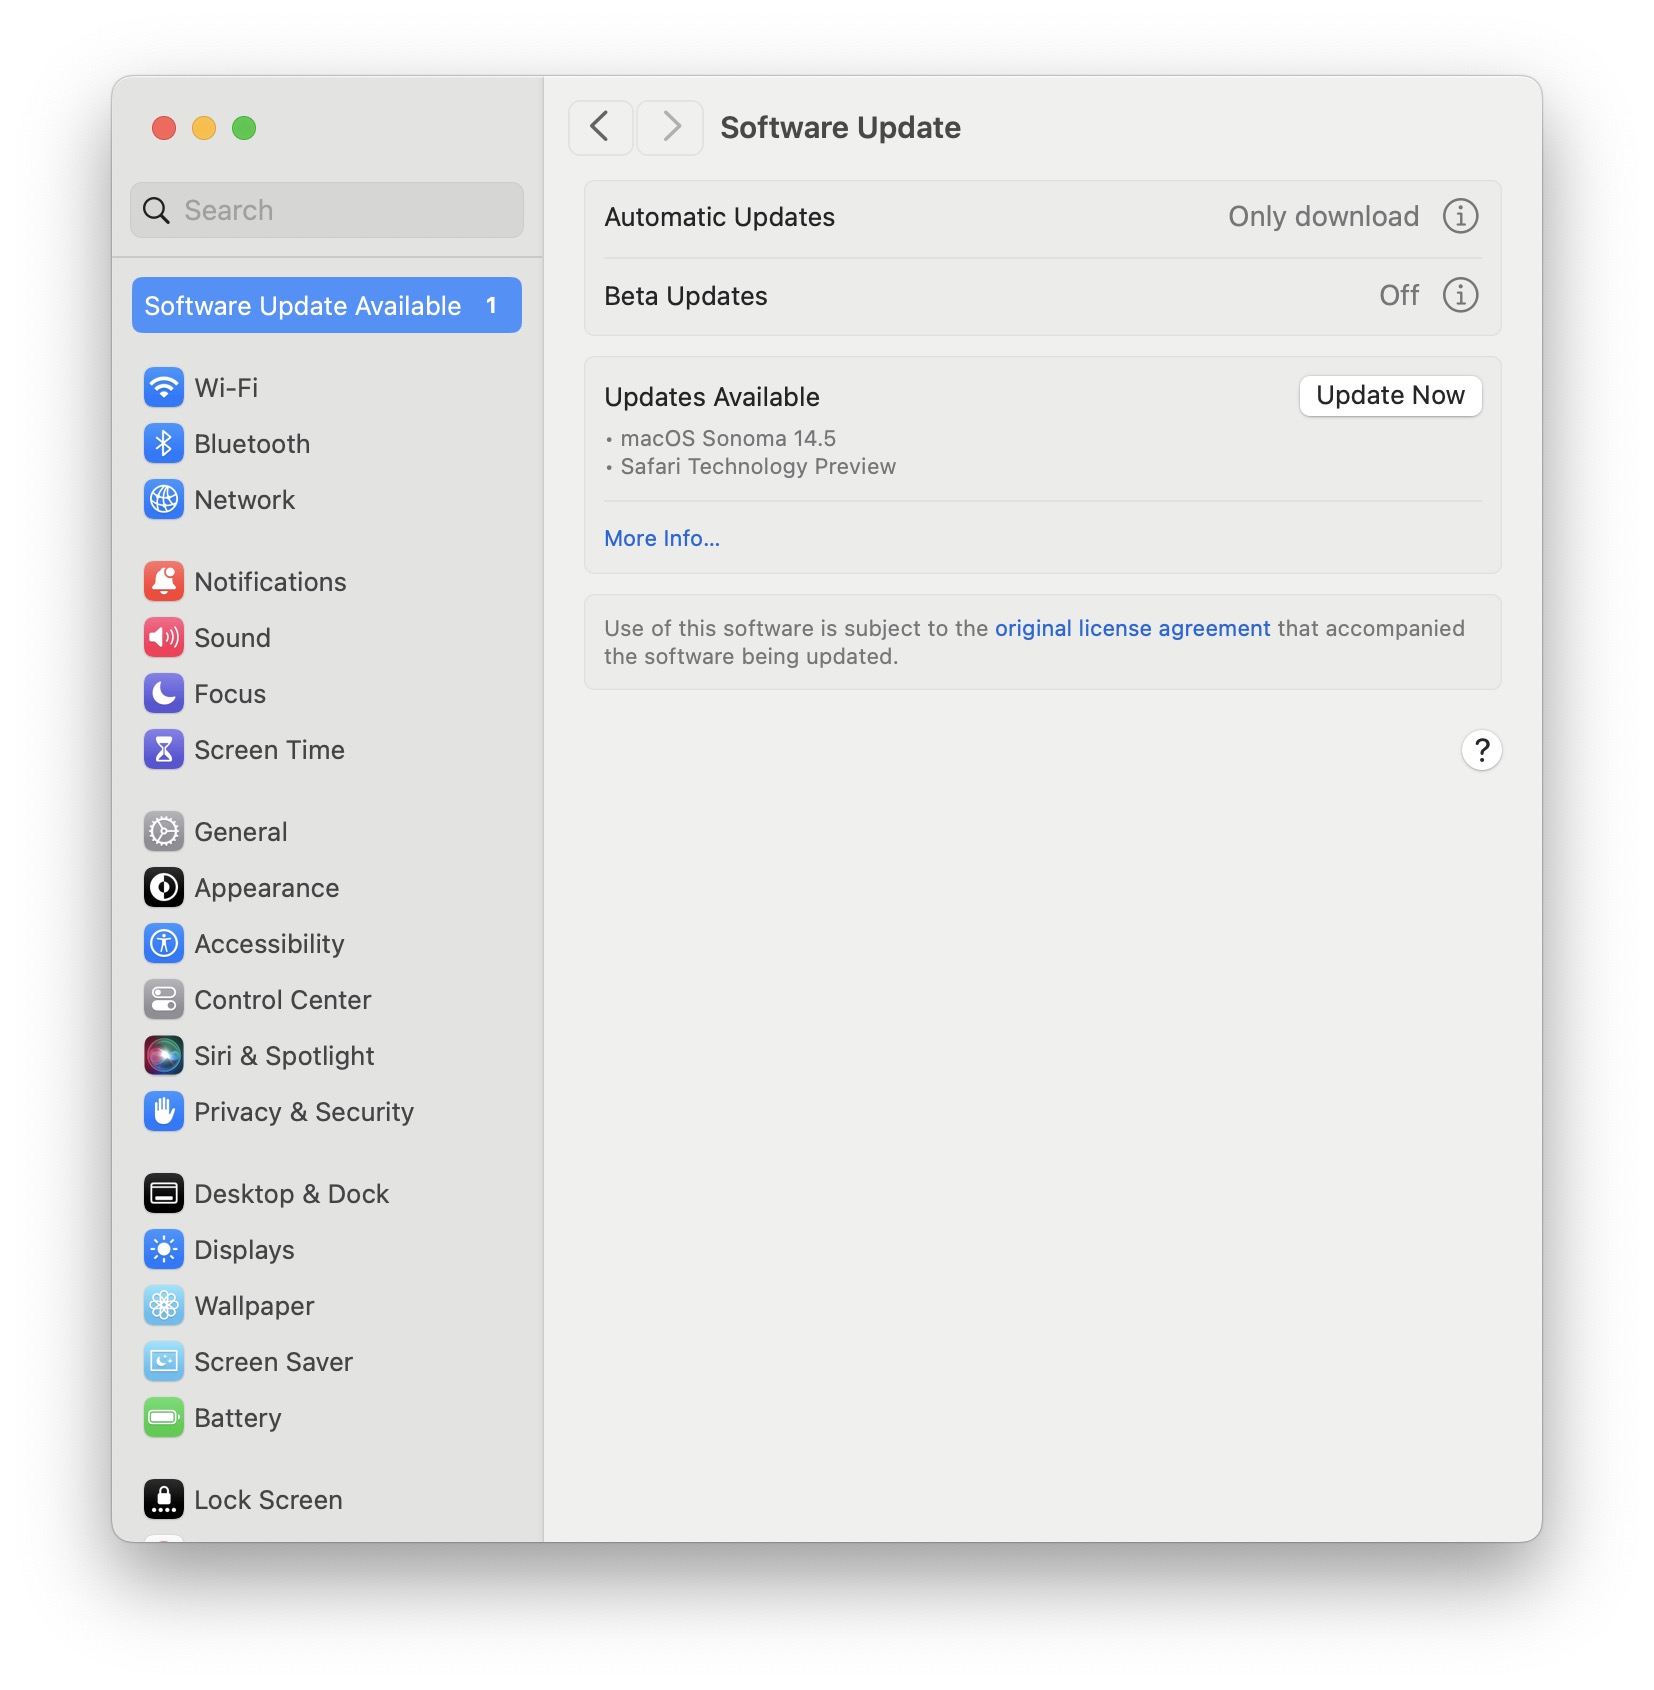Open the Screen Saver icon

tap(163, 1362)
